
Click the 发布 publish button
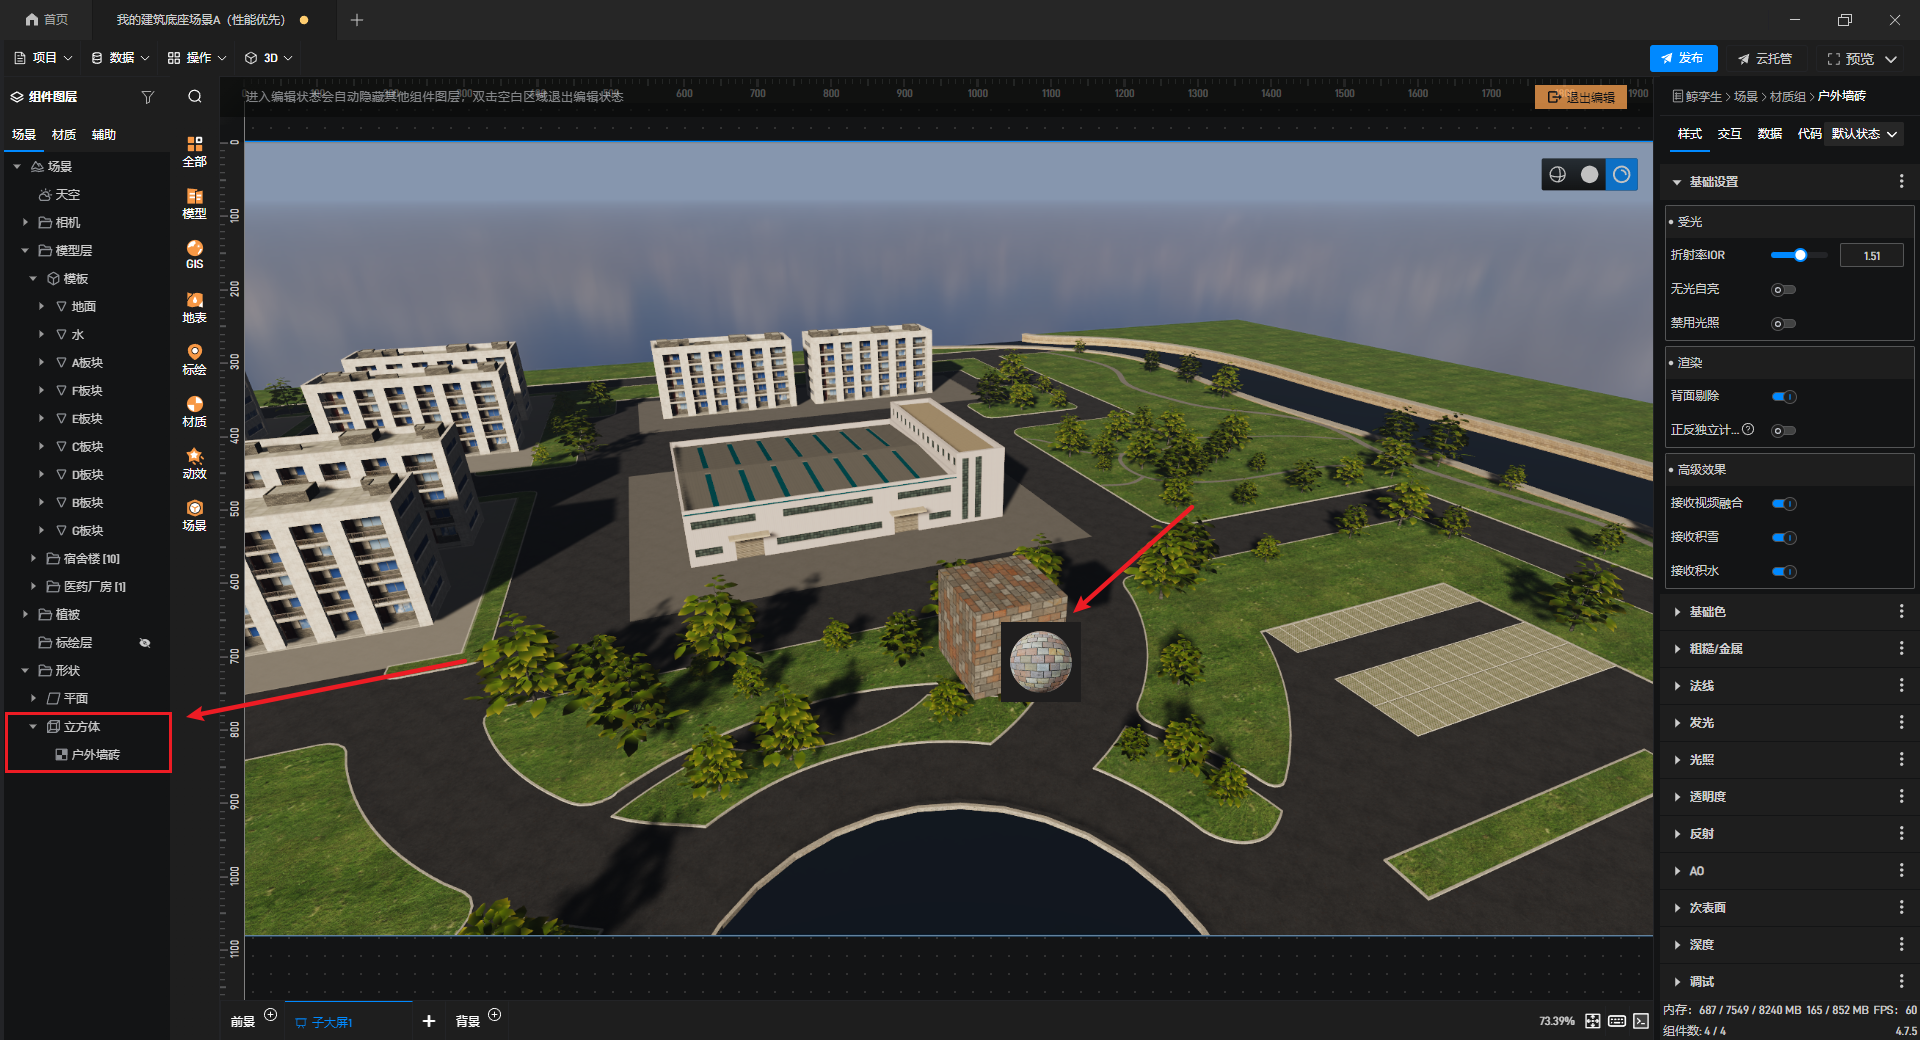[x=1683, y=59]
